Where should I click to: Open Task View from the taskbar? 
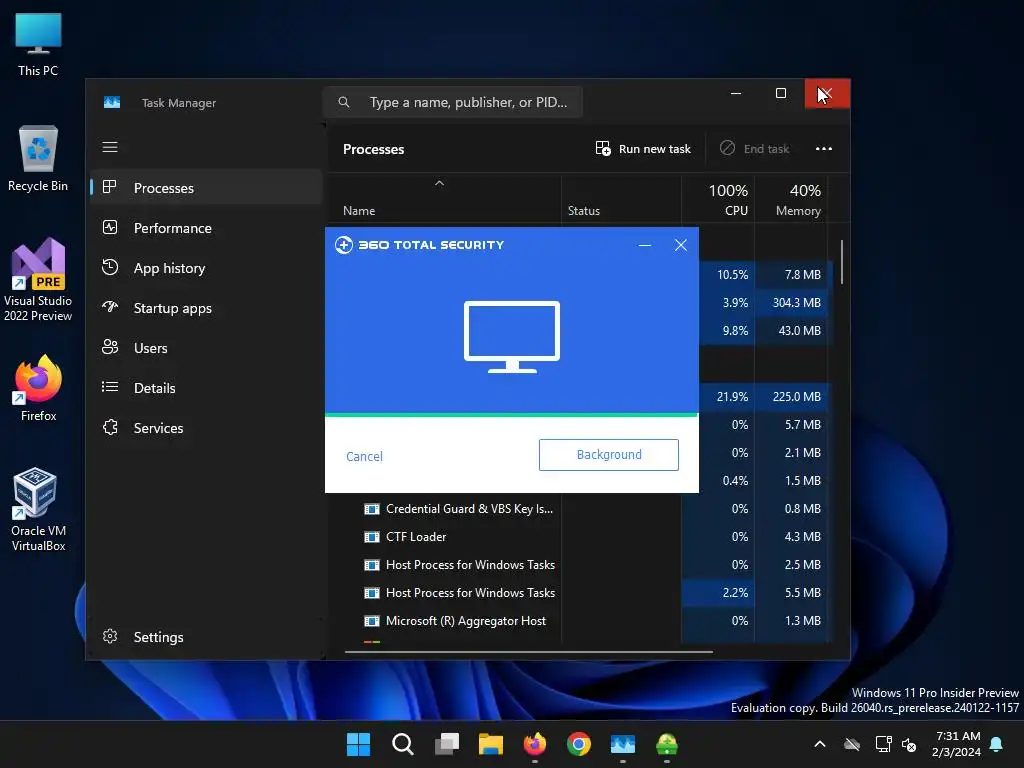point(447,744)
